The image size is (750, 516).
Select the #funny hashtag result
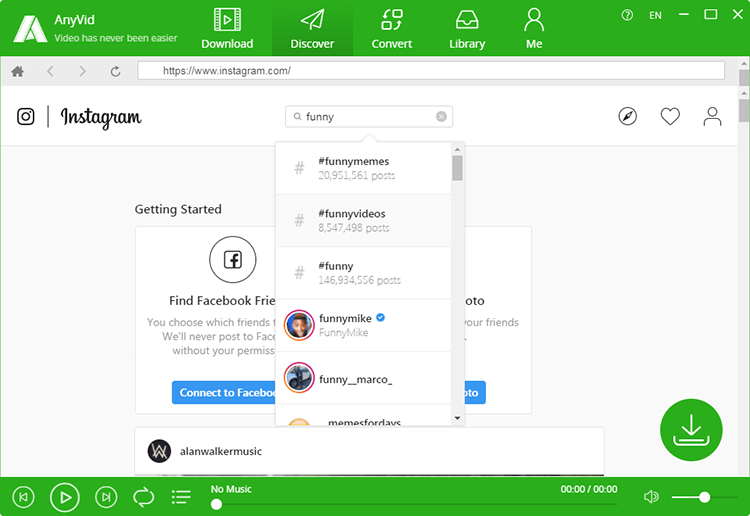coord(364,273)
